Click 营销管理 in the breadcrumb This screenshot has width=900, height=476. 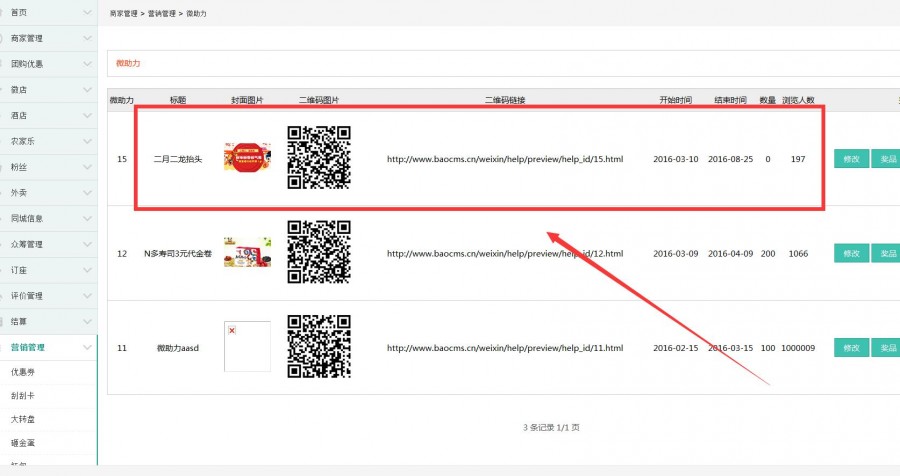[x=162, y=13]
